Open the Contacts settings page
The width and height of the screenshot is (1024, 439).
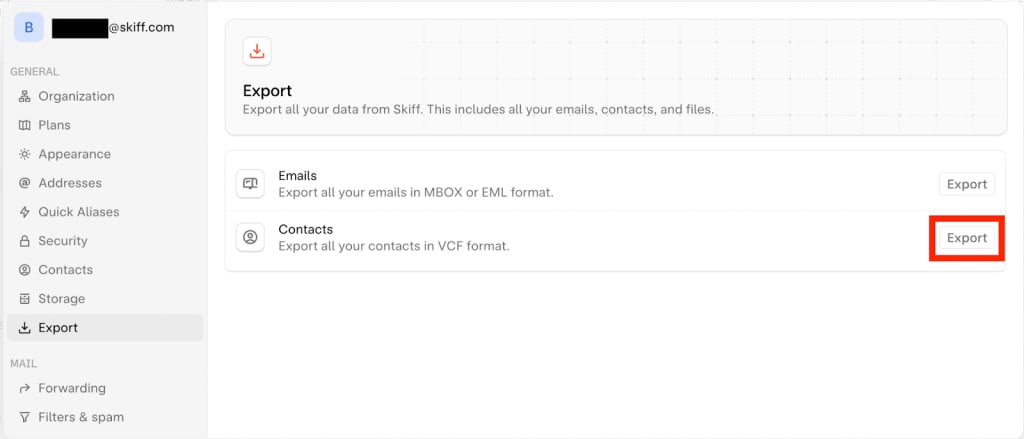click(65, 270)
